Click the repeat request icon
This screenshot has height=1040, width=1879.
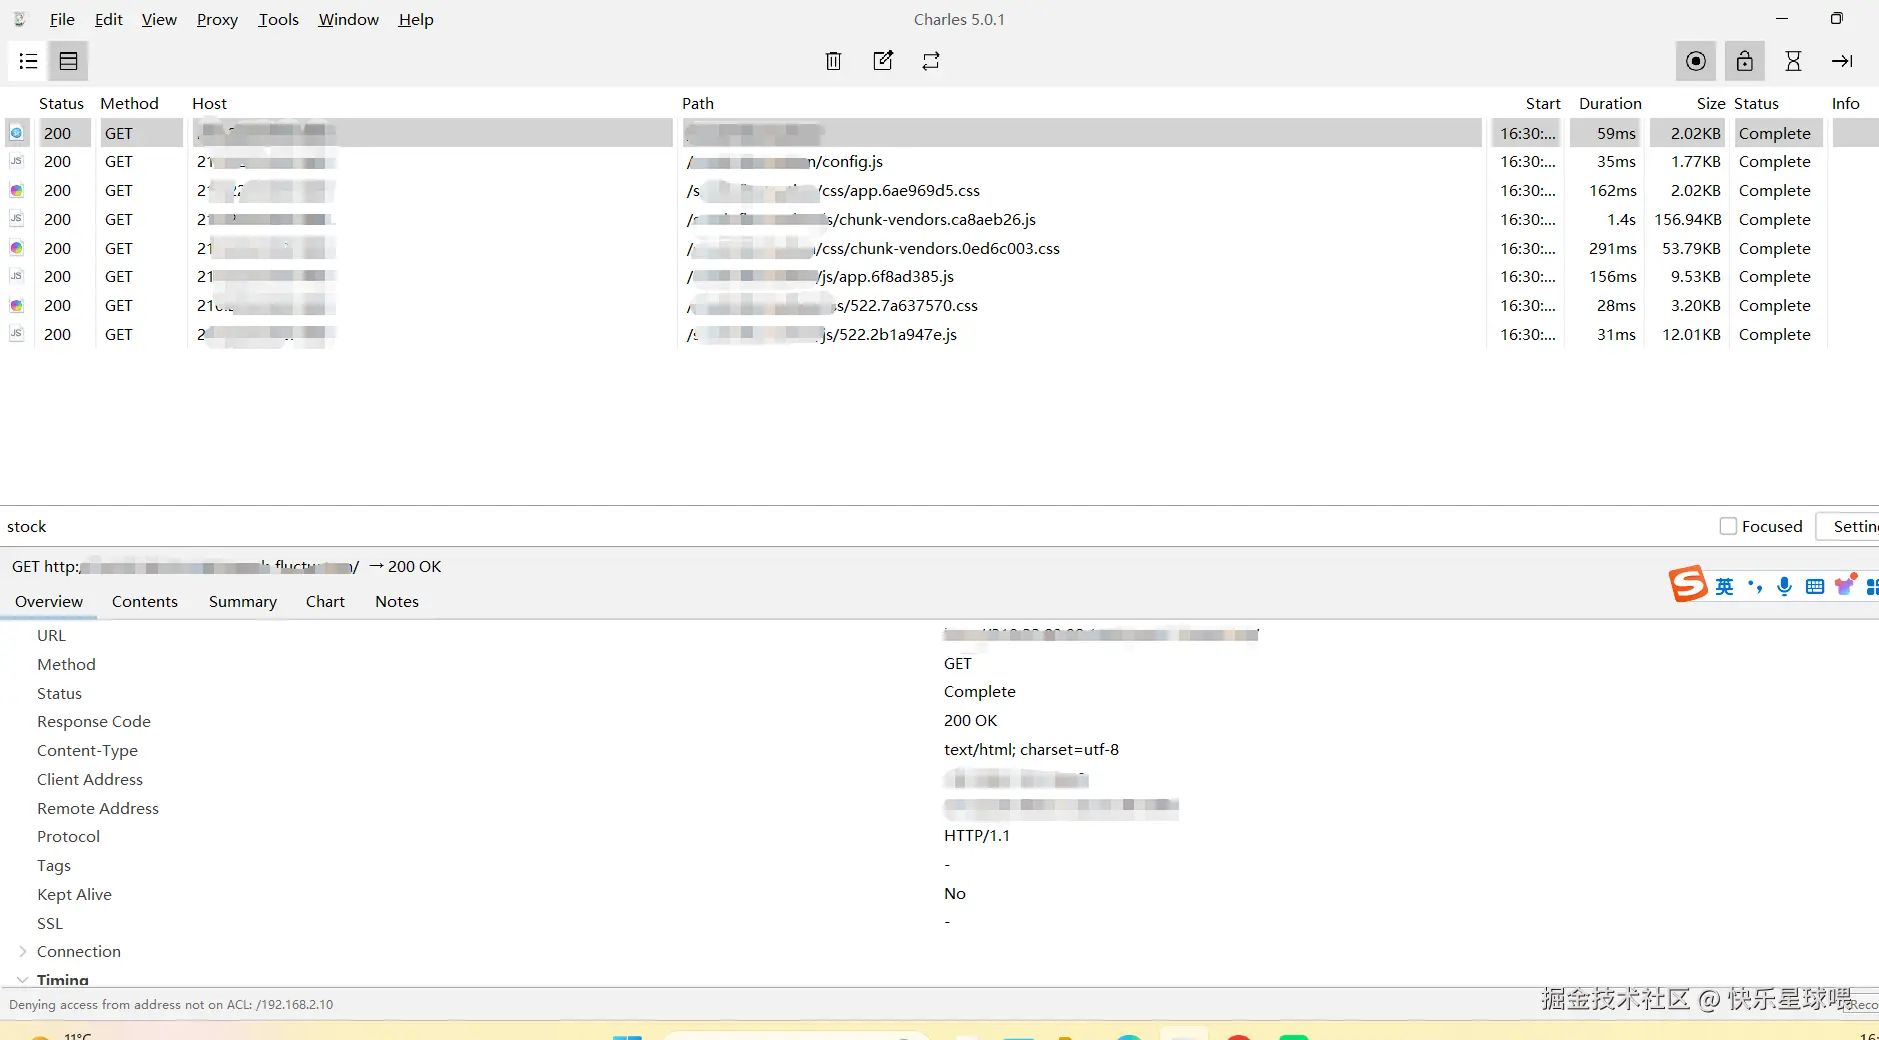(931, 61)
